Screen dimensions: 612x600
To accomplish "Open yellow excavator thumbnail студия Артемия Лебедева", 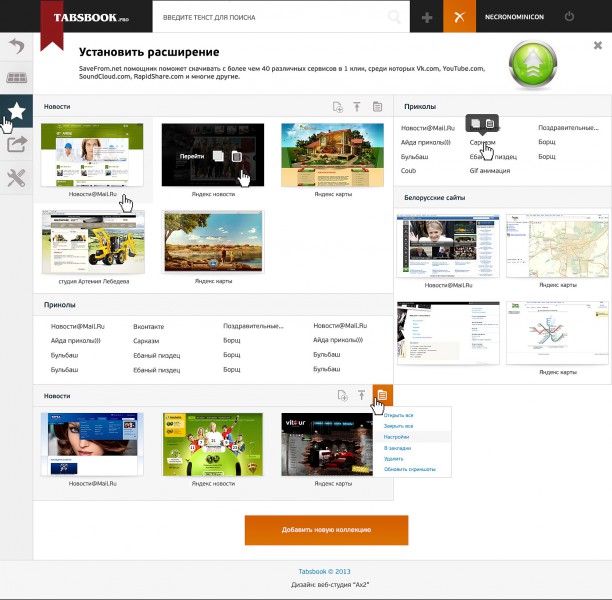I will tap(93, 242).
